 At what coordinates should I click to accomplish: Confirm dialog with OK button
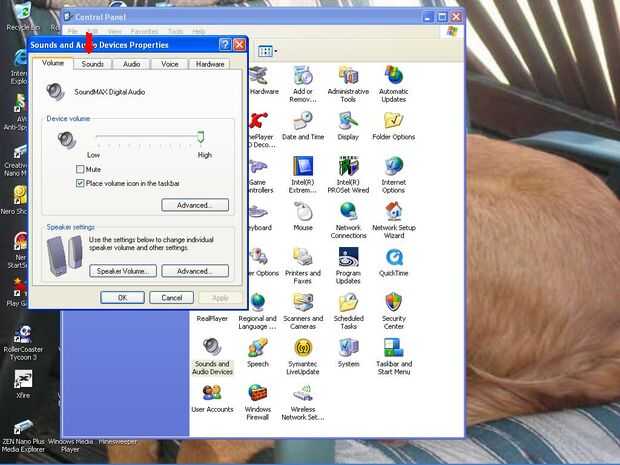[122, 298]
